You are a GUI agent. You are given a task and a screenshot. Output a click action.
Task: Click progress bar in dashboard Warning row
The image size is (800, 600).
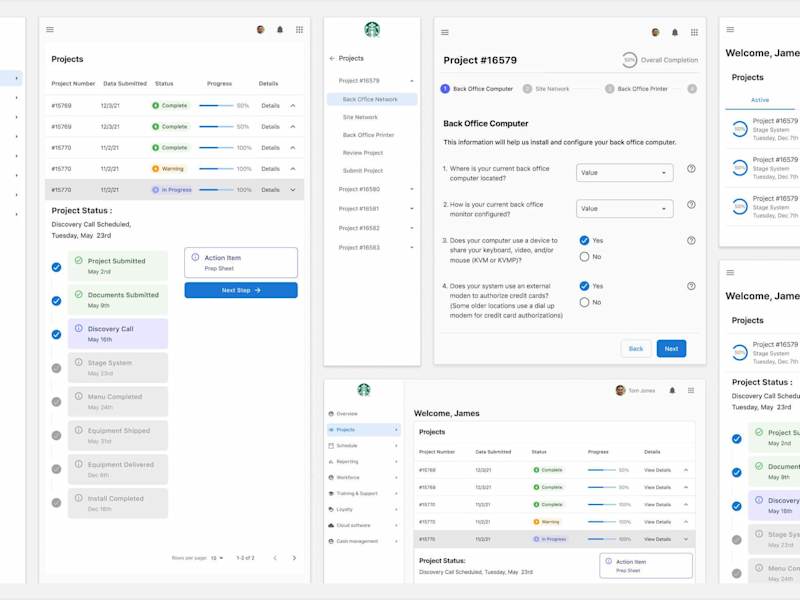tap(602, 522)
